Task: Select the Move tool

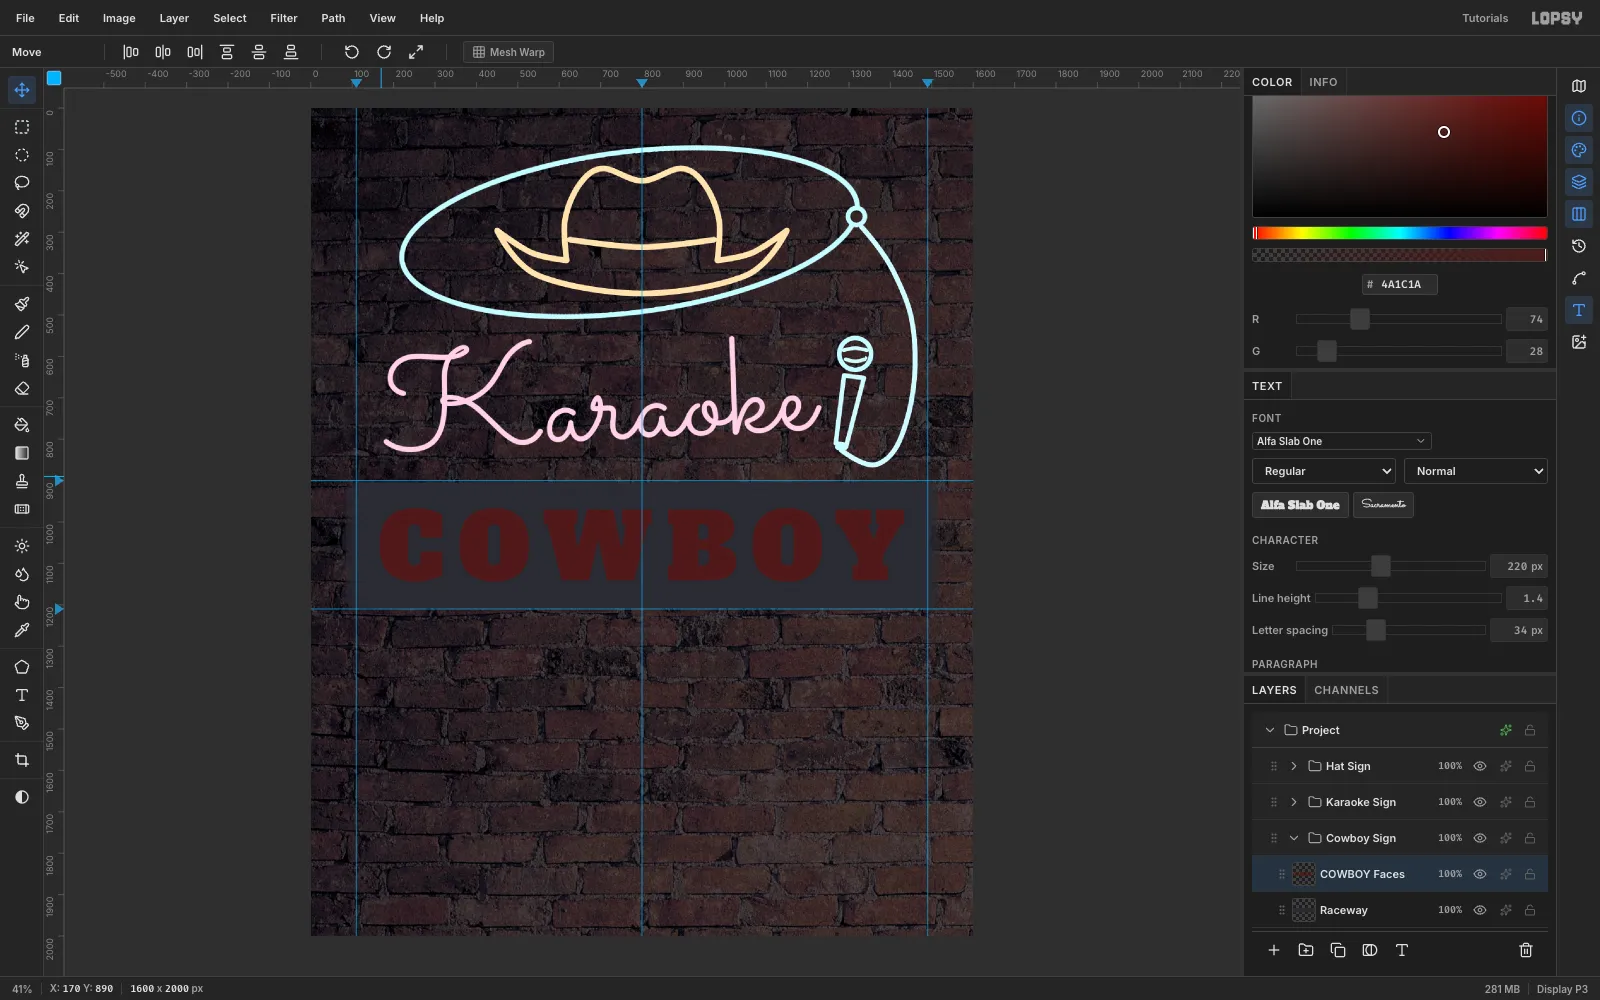Action: [x=22, y=90]
